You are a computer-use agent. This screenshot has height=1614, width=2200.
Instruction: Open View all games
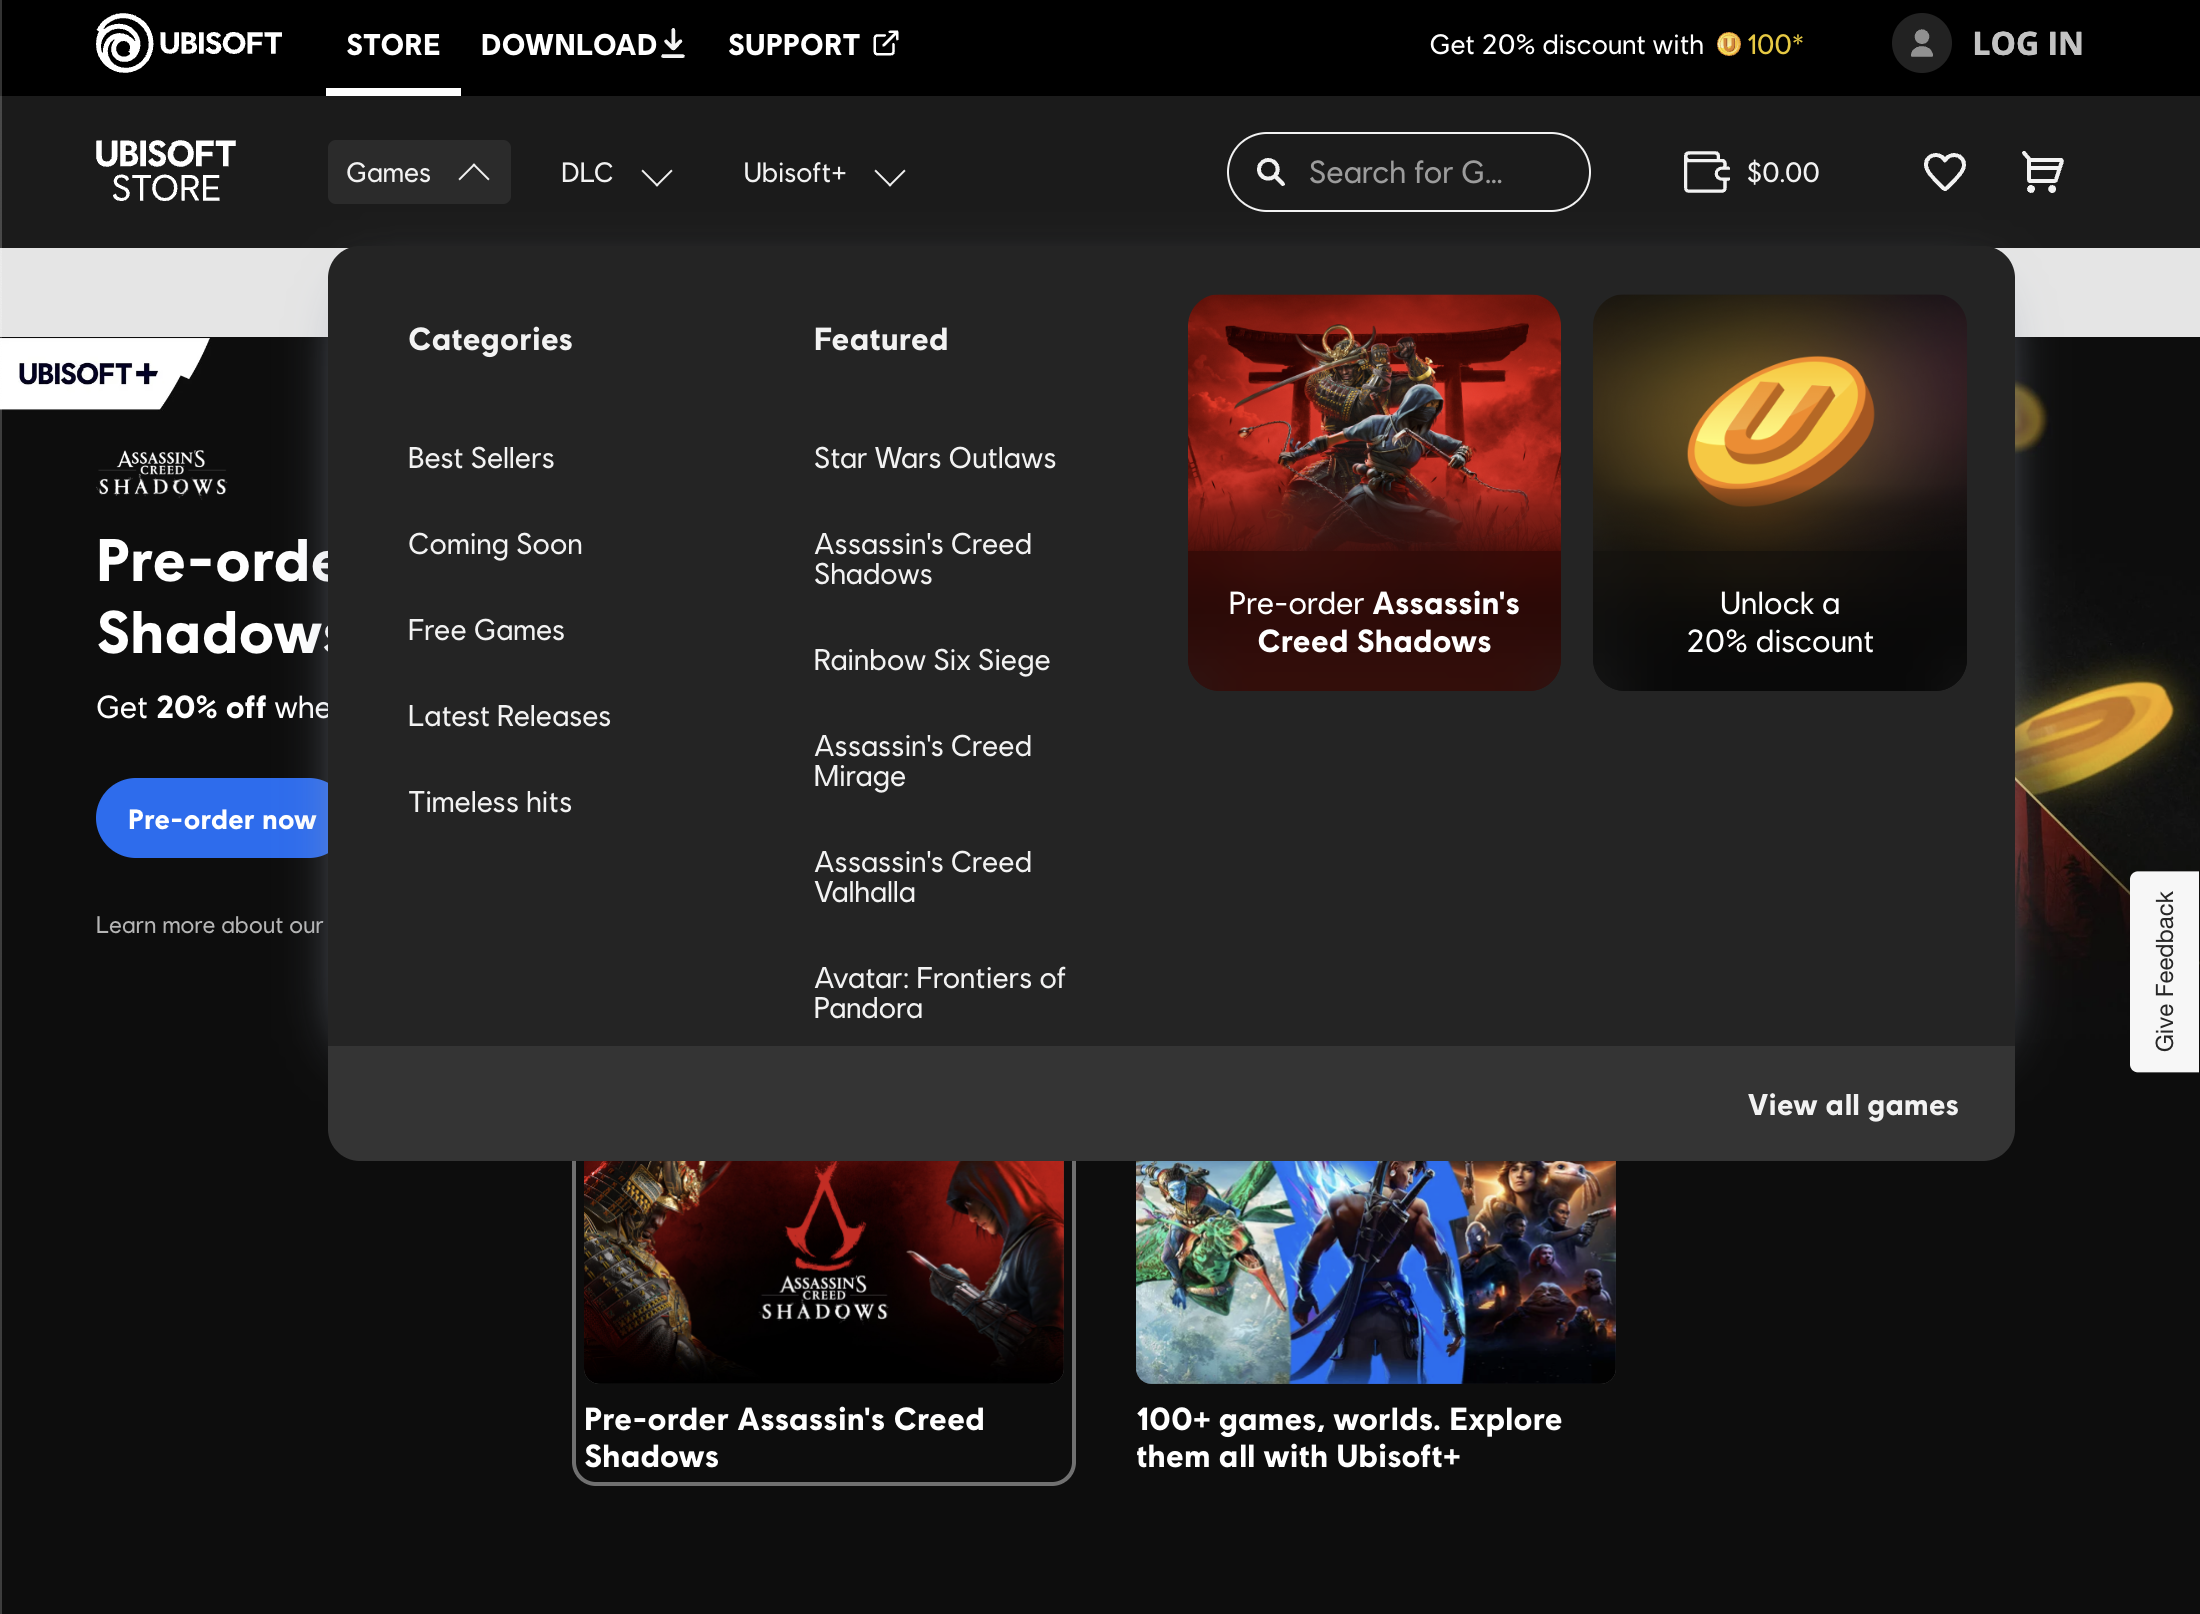click(x=1852, y=1105)
